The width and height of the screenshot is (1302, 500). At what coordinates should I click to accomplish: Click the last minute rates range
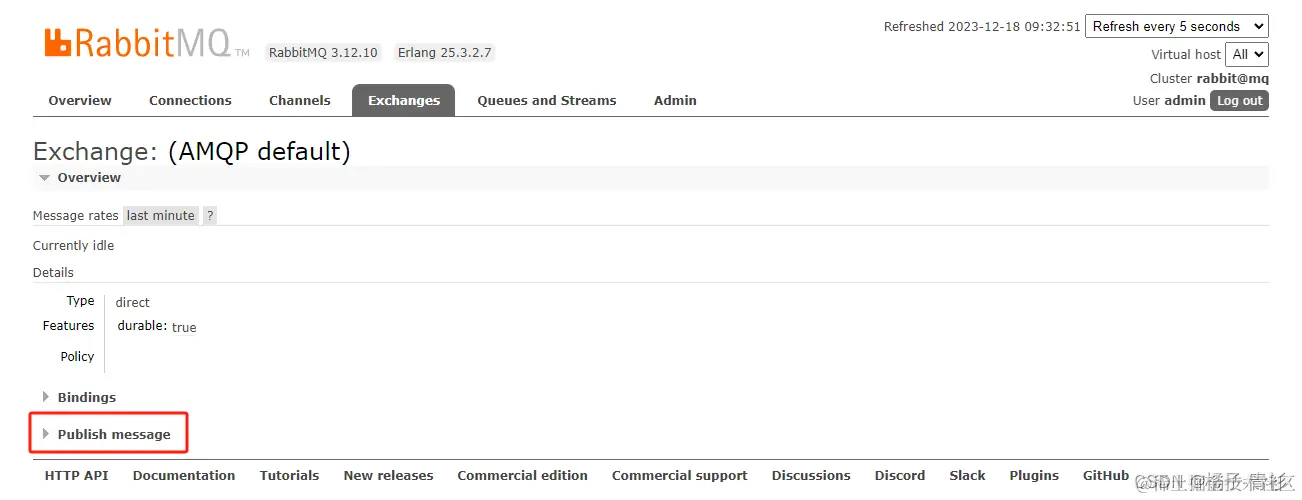(x=160, y=215)
